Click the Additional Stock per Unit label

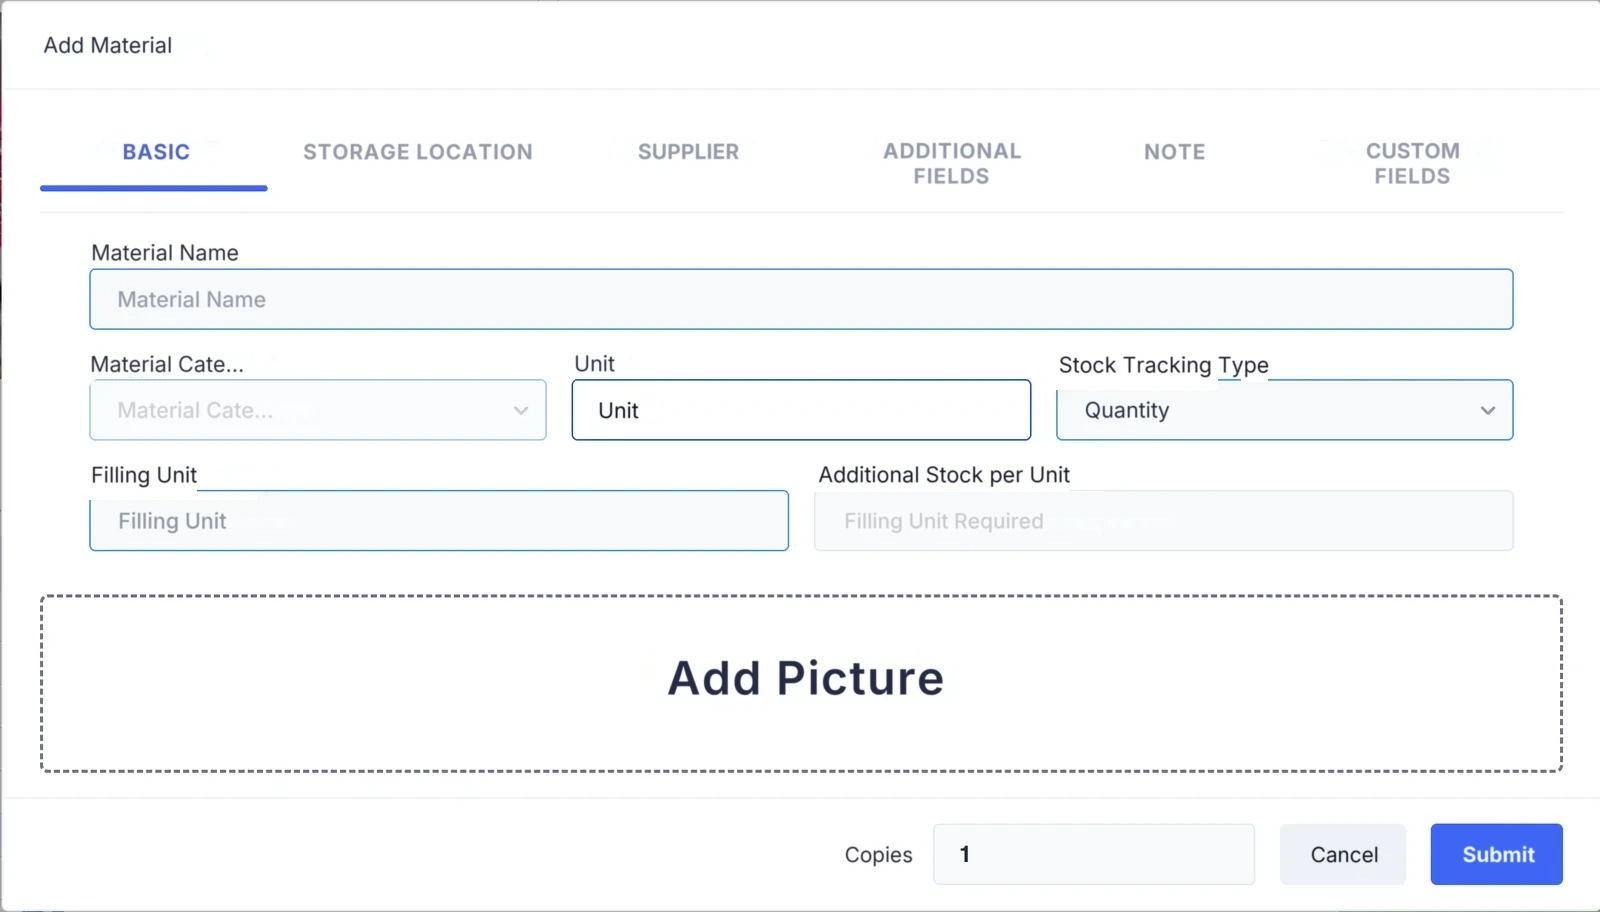coord(944,475)
